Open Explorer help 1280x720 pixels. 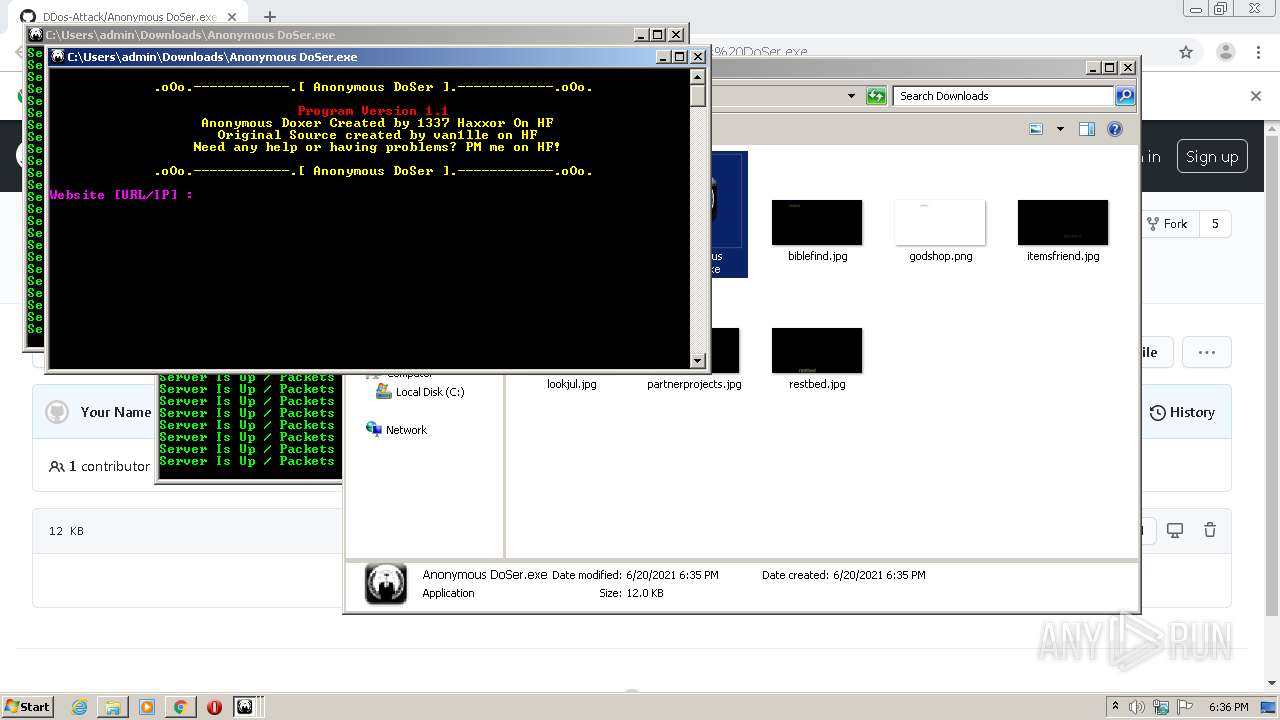tap(1115, 129)
